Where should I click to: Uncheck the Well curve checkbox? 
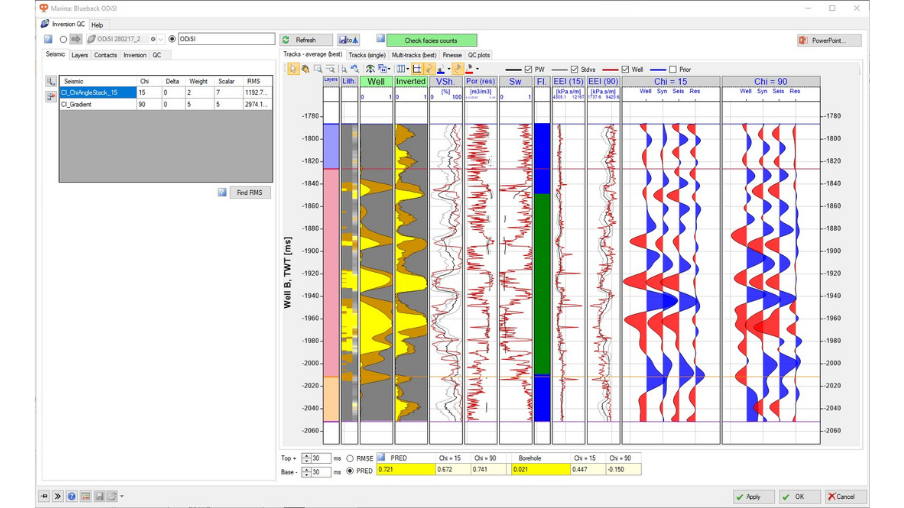click(x=625, y=69)
